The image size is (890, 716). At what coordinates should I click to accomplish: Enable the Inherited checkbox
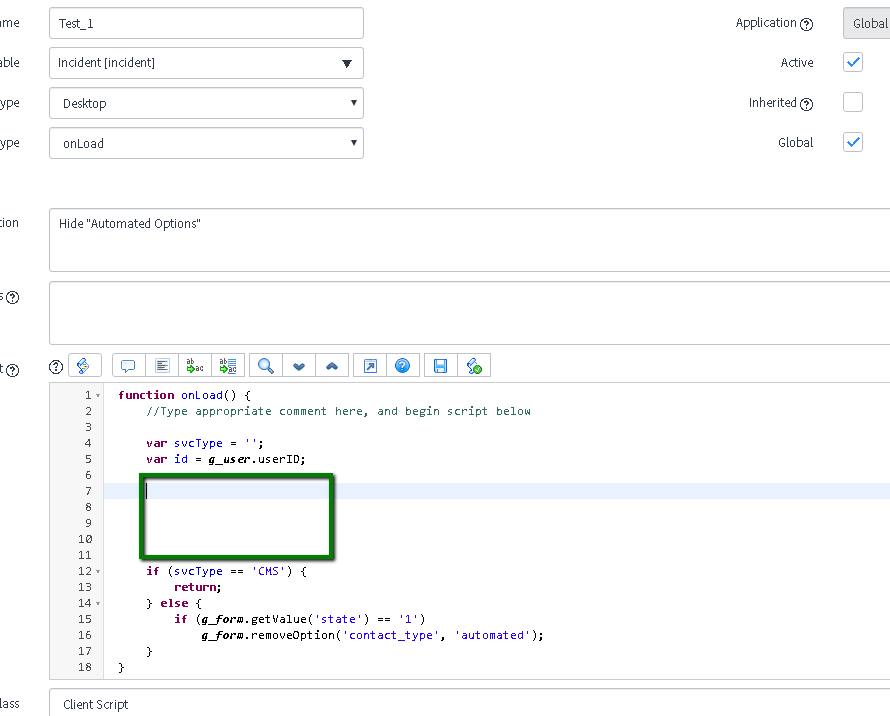(x=852, y=102)
